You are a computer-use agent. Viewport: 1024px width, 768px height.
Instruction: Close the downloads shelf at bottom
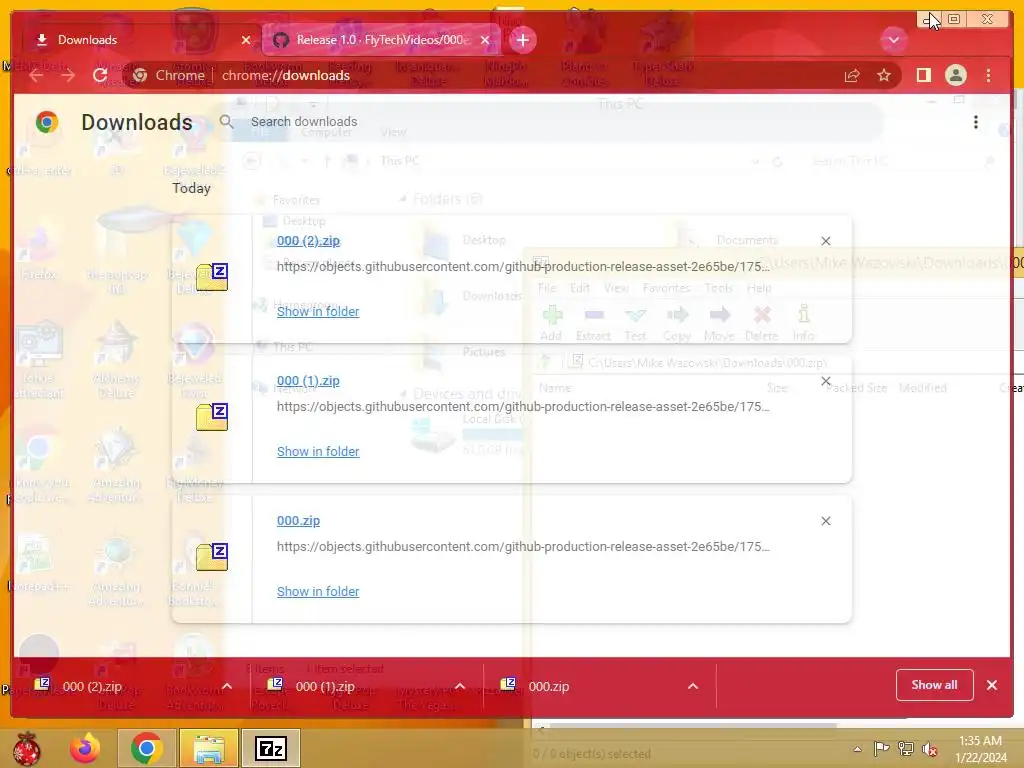[x=991, y=685]
